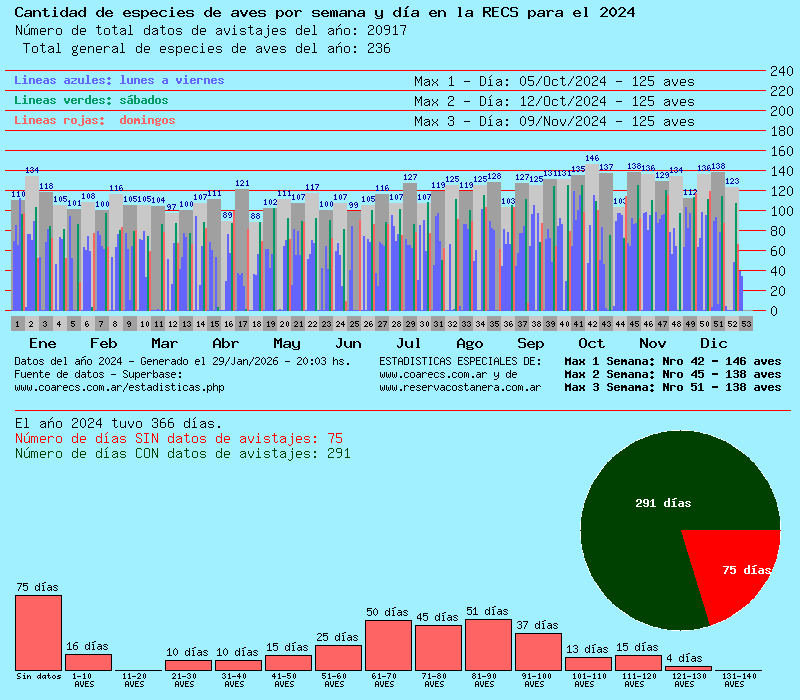The height and width of the screenshot is (700, 800).
Task: Click the Sin datos histogram bar
Action: 38,632
